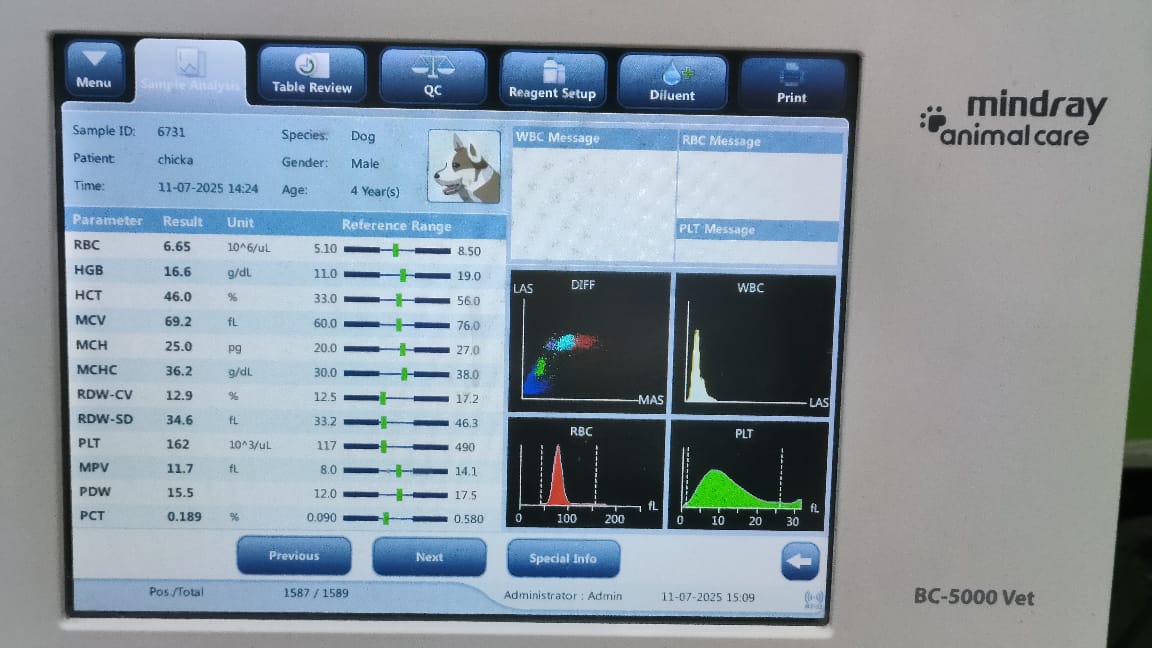This screenshot has height=648, width=1152.
Task: Open the QC scales icon
Action: [x=432, y=77]
